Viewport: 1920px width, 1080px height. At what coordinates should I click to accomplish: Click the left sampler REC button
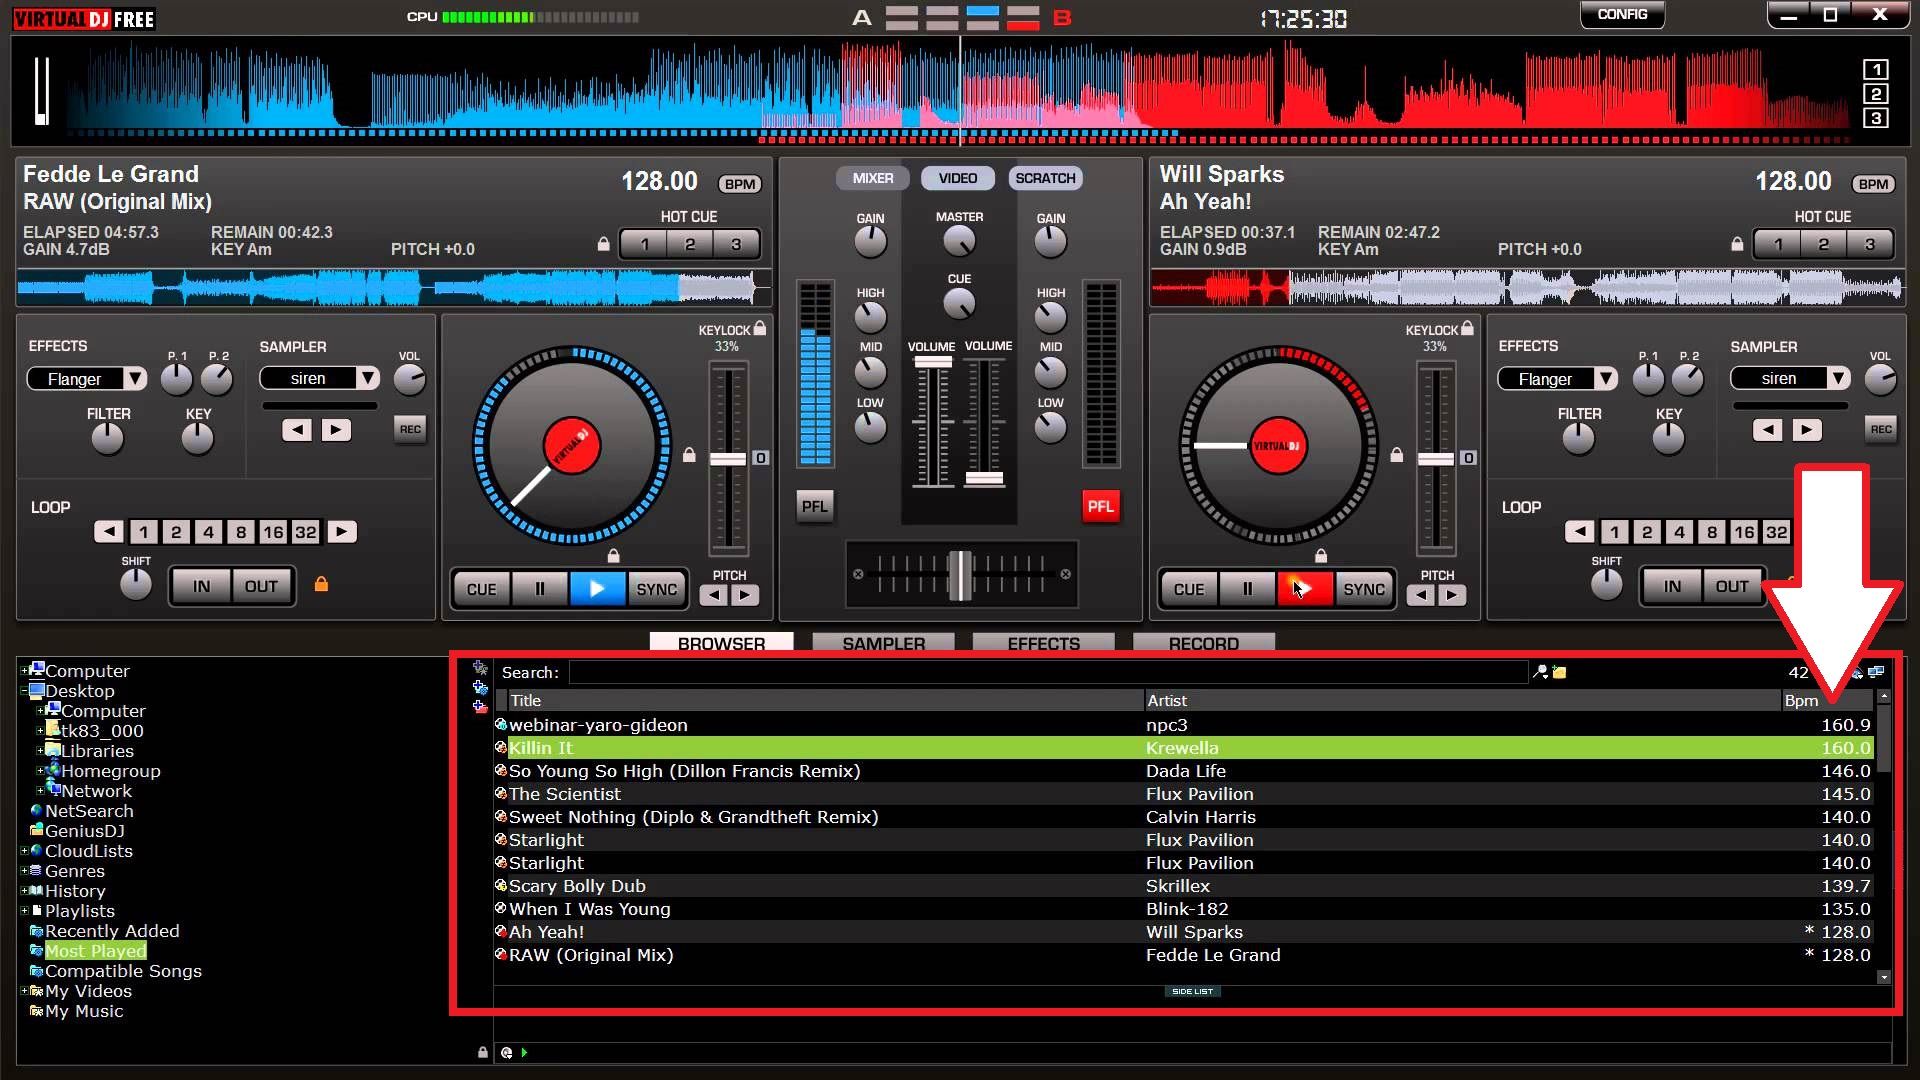(410, 430)
